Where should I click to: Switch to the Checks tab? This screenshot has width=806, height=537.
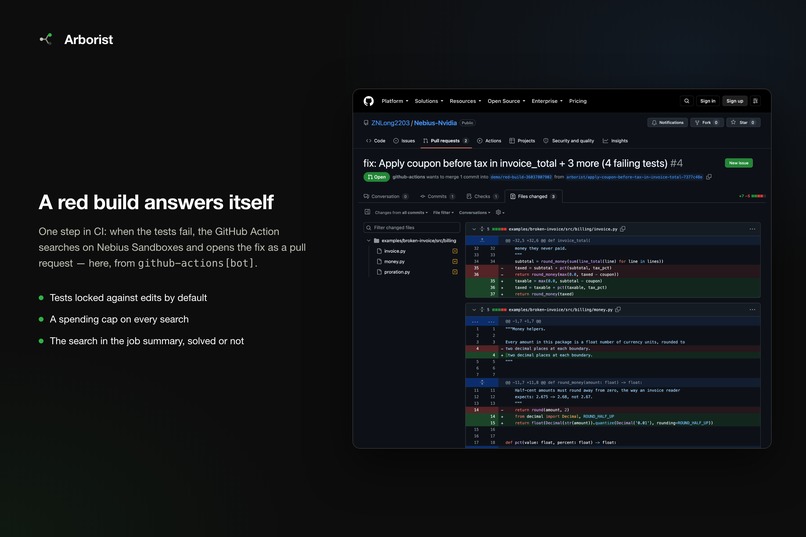pos(482,196)
